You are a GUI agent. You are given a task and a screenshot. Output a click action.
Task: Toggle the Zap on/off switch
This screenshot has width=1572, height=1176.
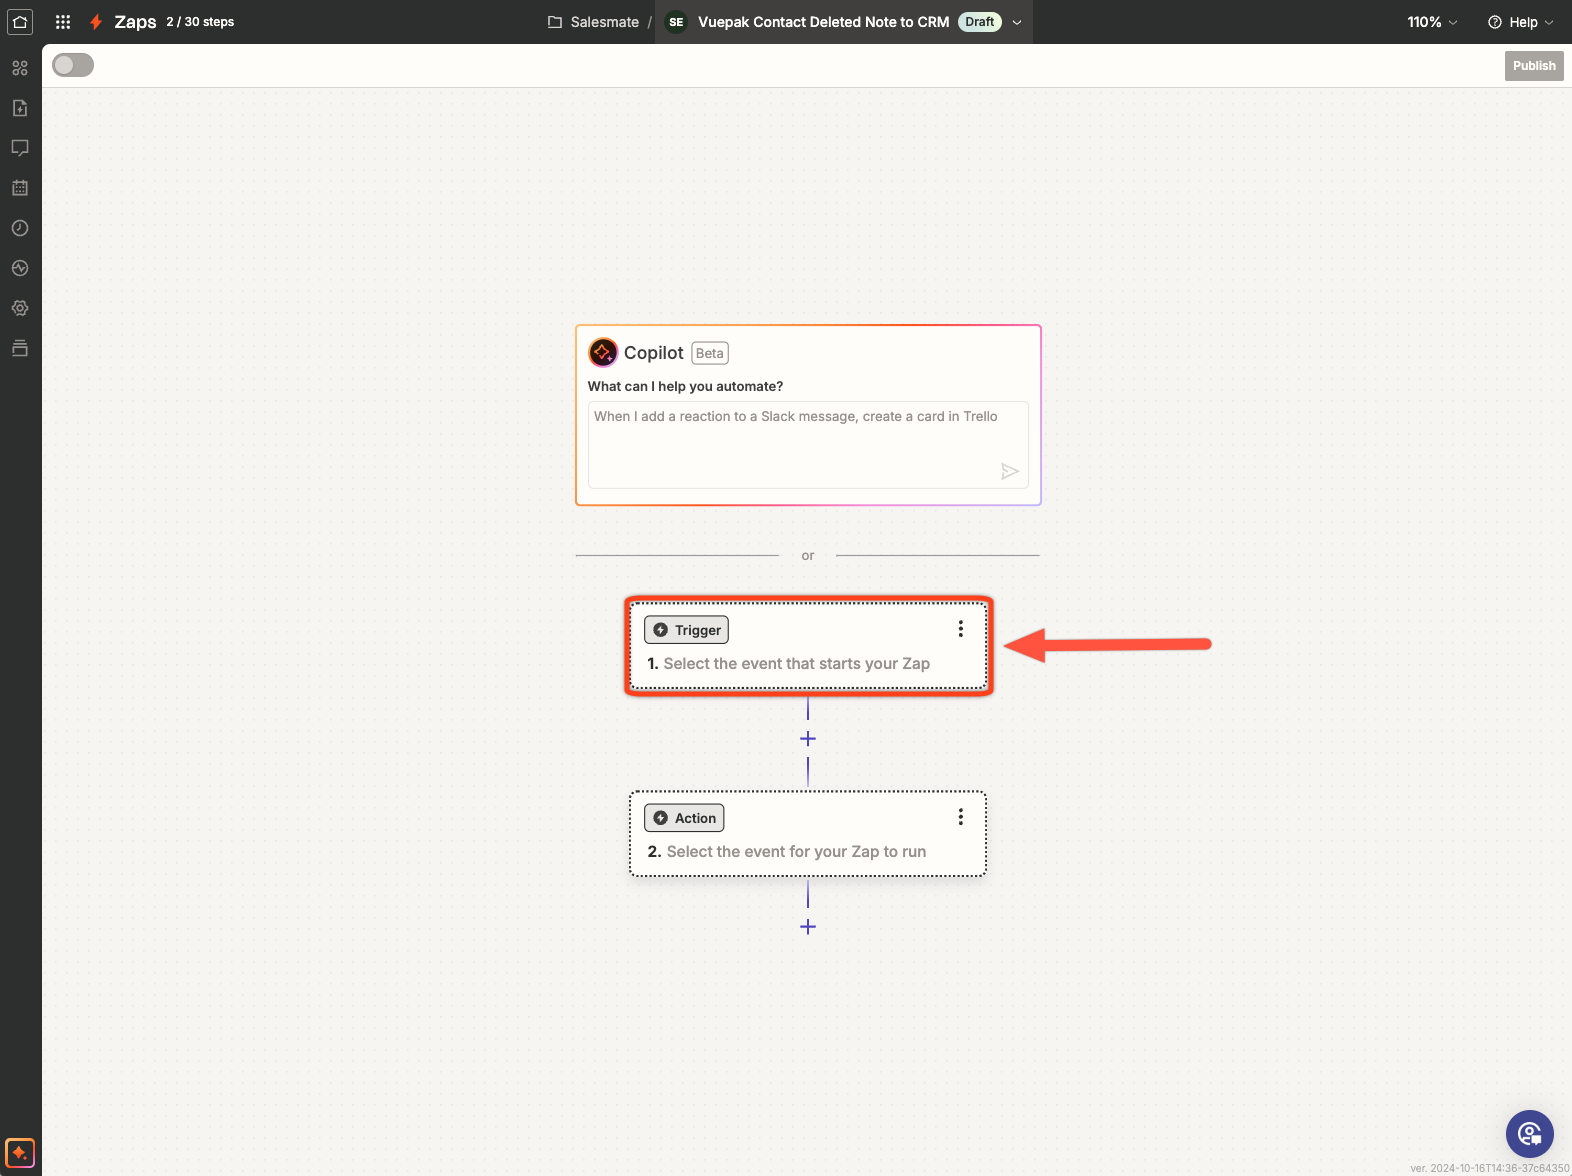(73, 65)
